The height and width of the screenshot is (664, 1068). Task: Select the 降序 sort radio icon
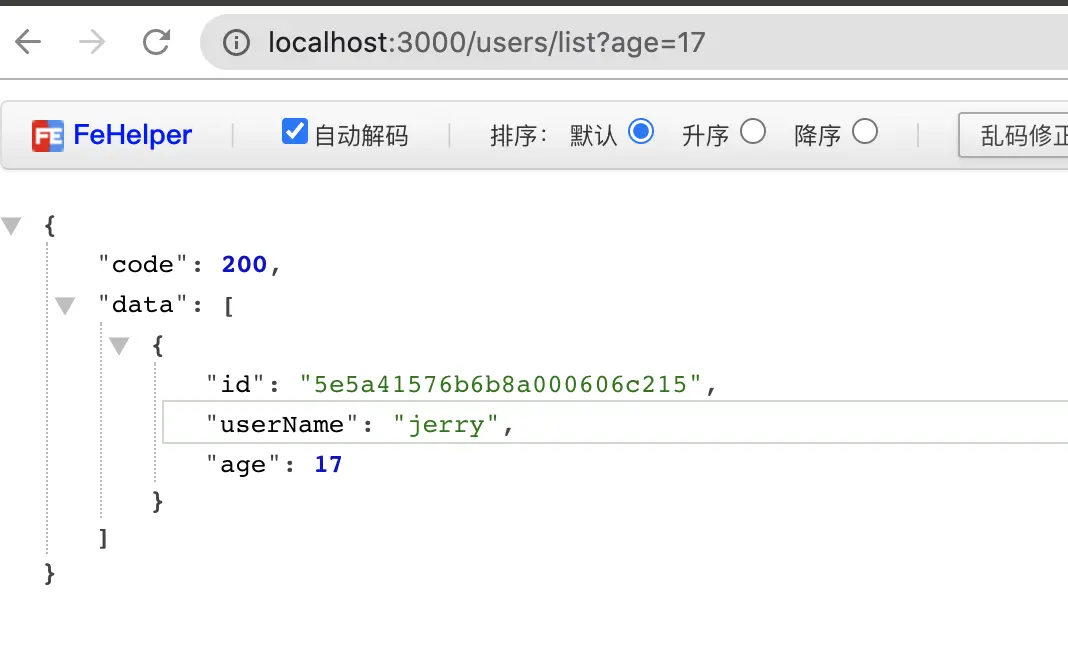tap(865, 131)
